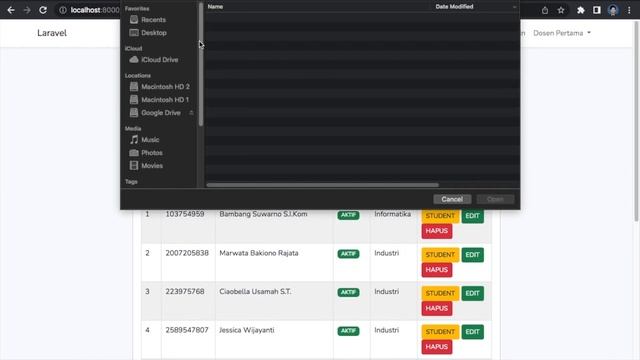Click AKTIF badge in Bambang Suwarno row
The width and height of the screenshot is (640, 360).
(348, 215)
